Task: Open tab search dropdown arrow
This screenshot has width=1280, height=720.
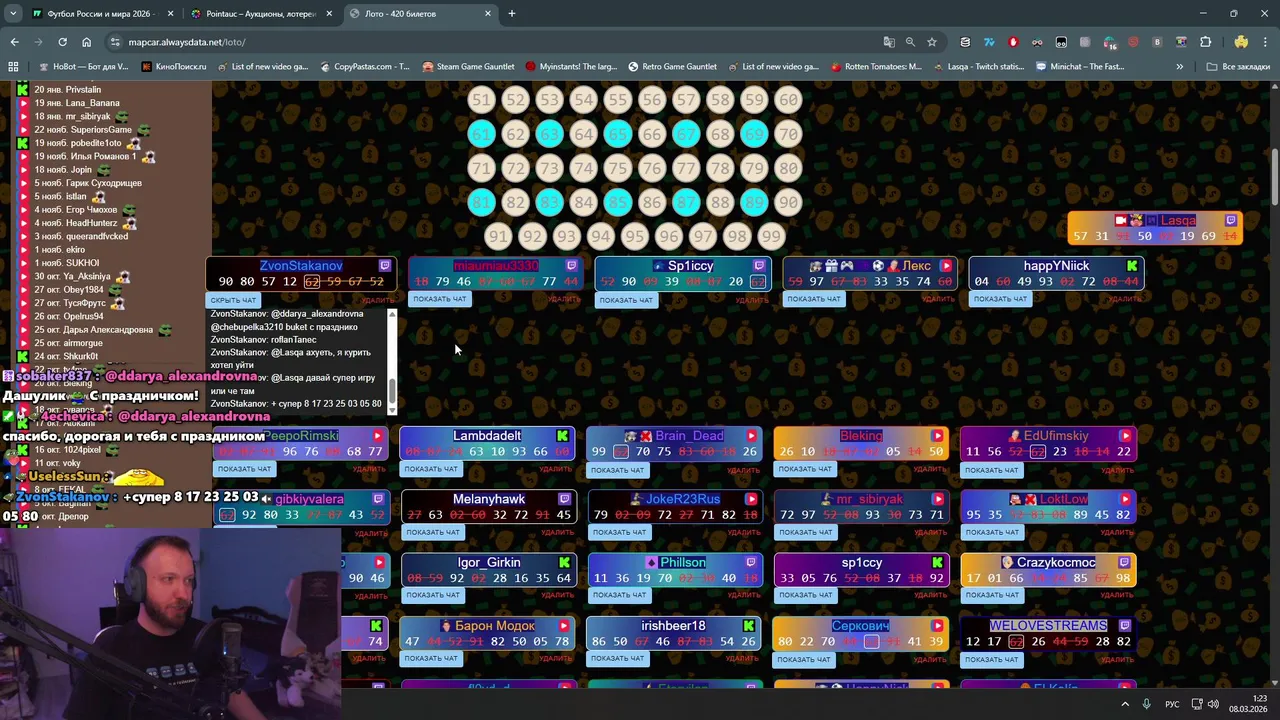Action: tap(13, 14)
